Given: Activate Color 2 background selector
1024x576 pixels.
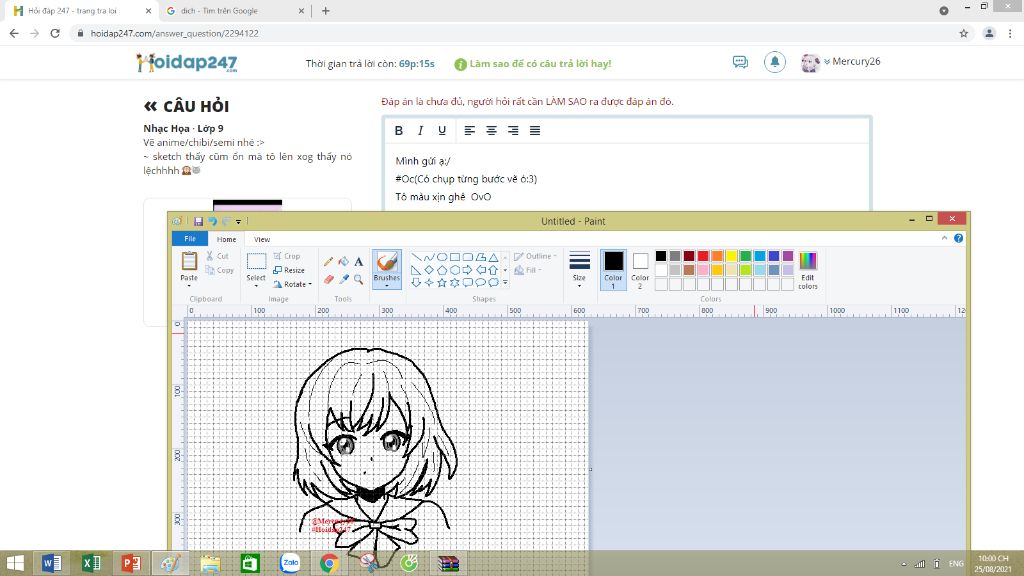Looking at the screenshot, I should click(640, 270).
